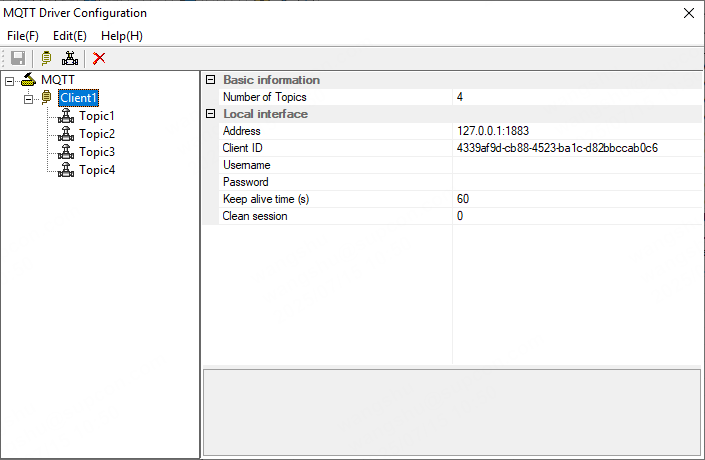Click the property description pane at bottom
This screenshot has width=705, height=460.
tap(452, 412)
